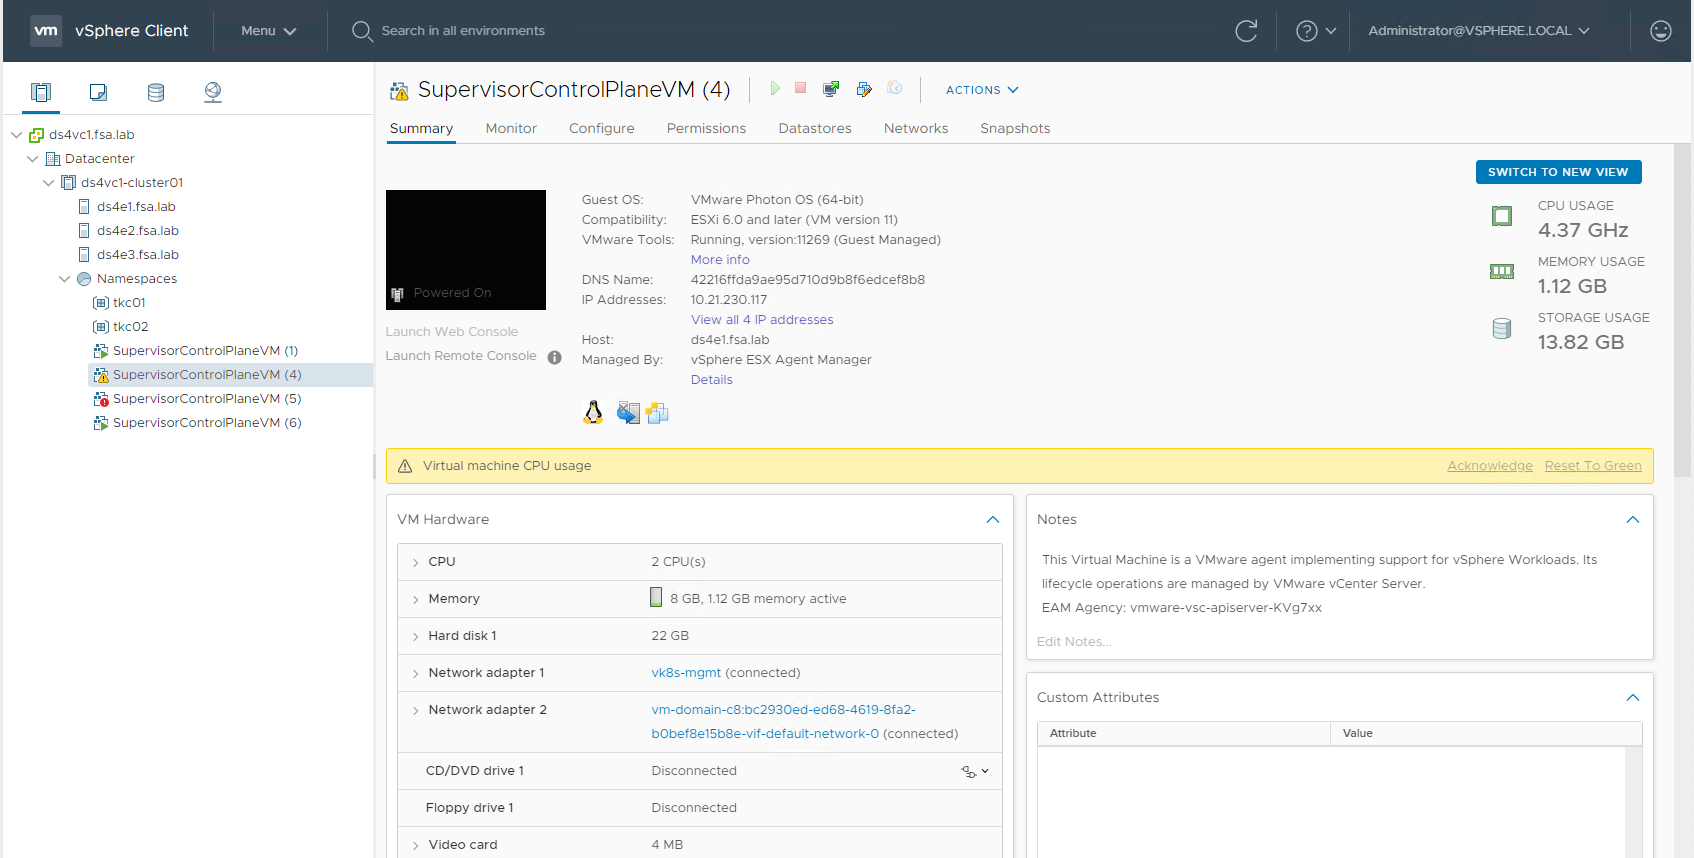Collapse the VM Hardware panel
Image resolution: width=1694 pixels, height=858 pixels.
click(993, 520)
